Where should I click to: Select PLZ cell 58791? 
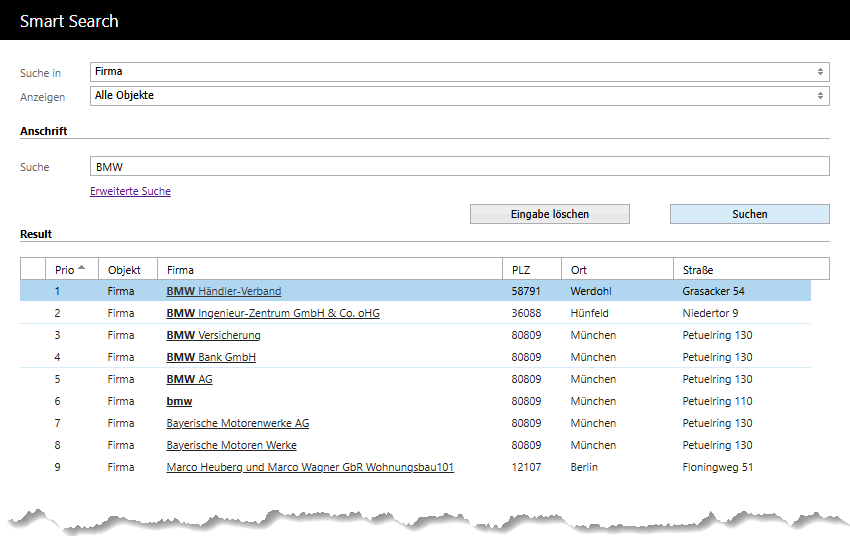tap(526, 291)
